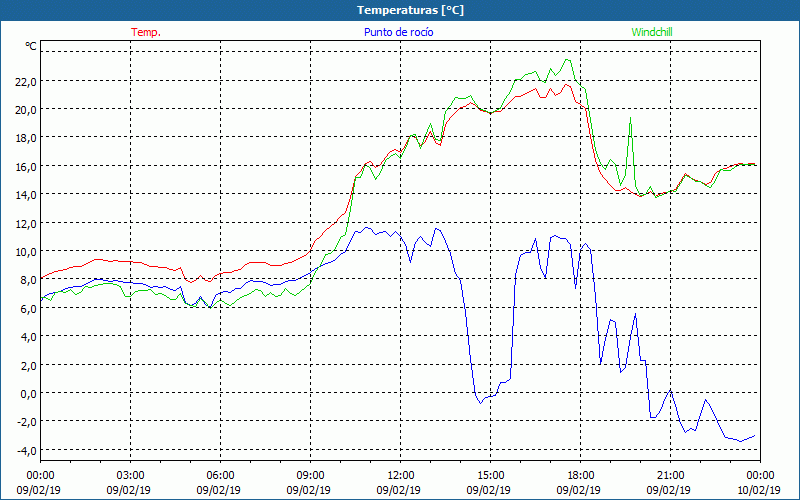Screen dimensions: 800x500
Task: Click the 8,0 y-axis value
Action: pos(29,280)
